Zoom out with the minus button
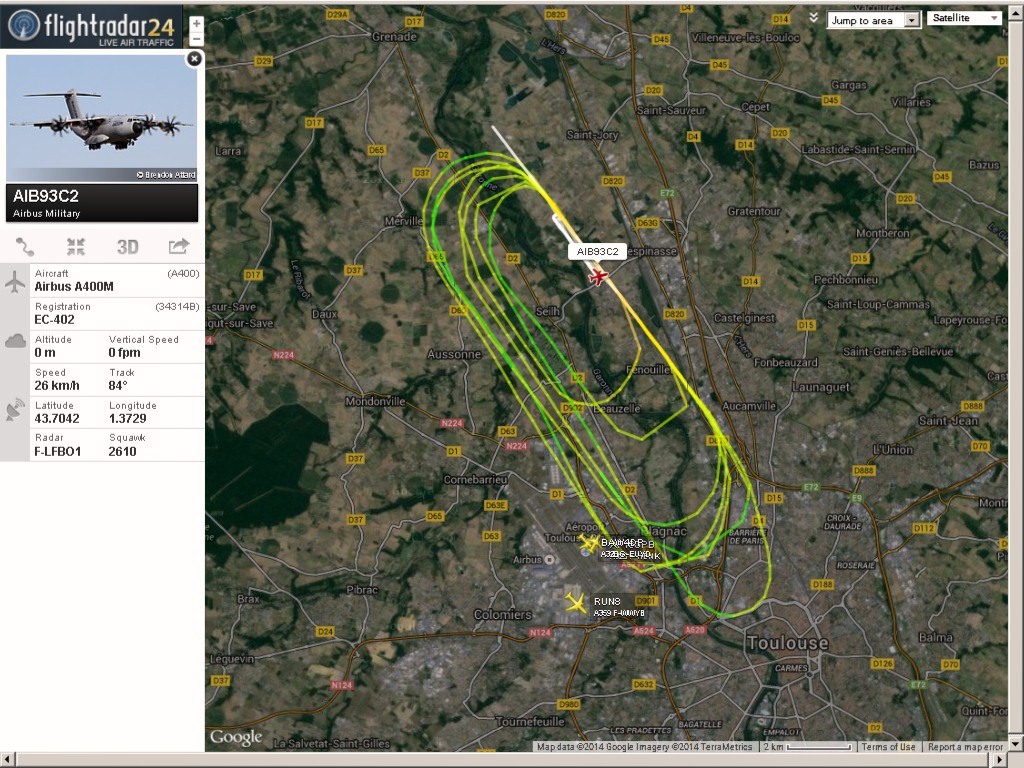Viewport: 1024px width, 768px height. [196, 39]
